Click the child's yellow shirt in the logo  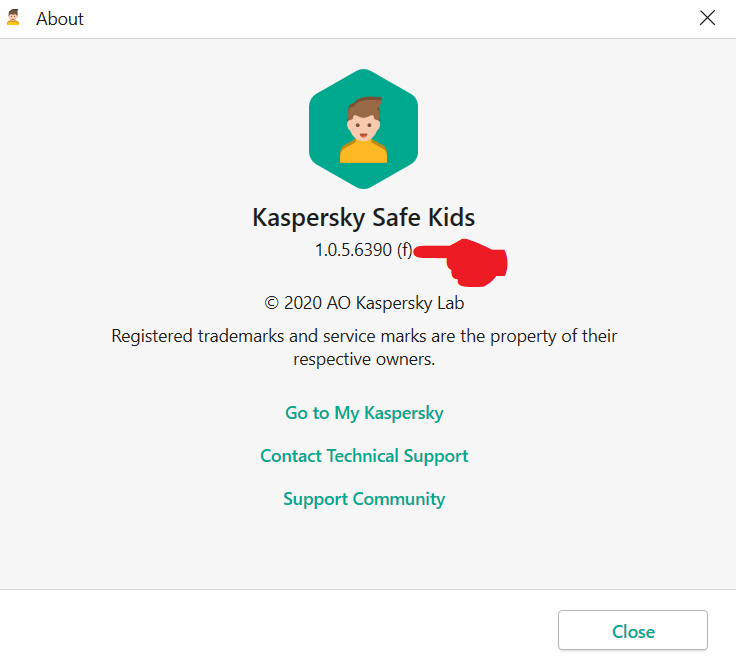(363, 151)
